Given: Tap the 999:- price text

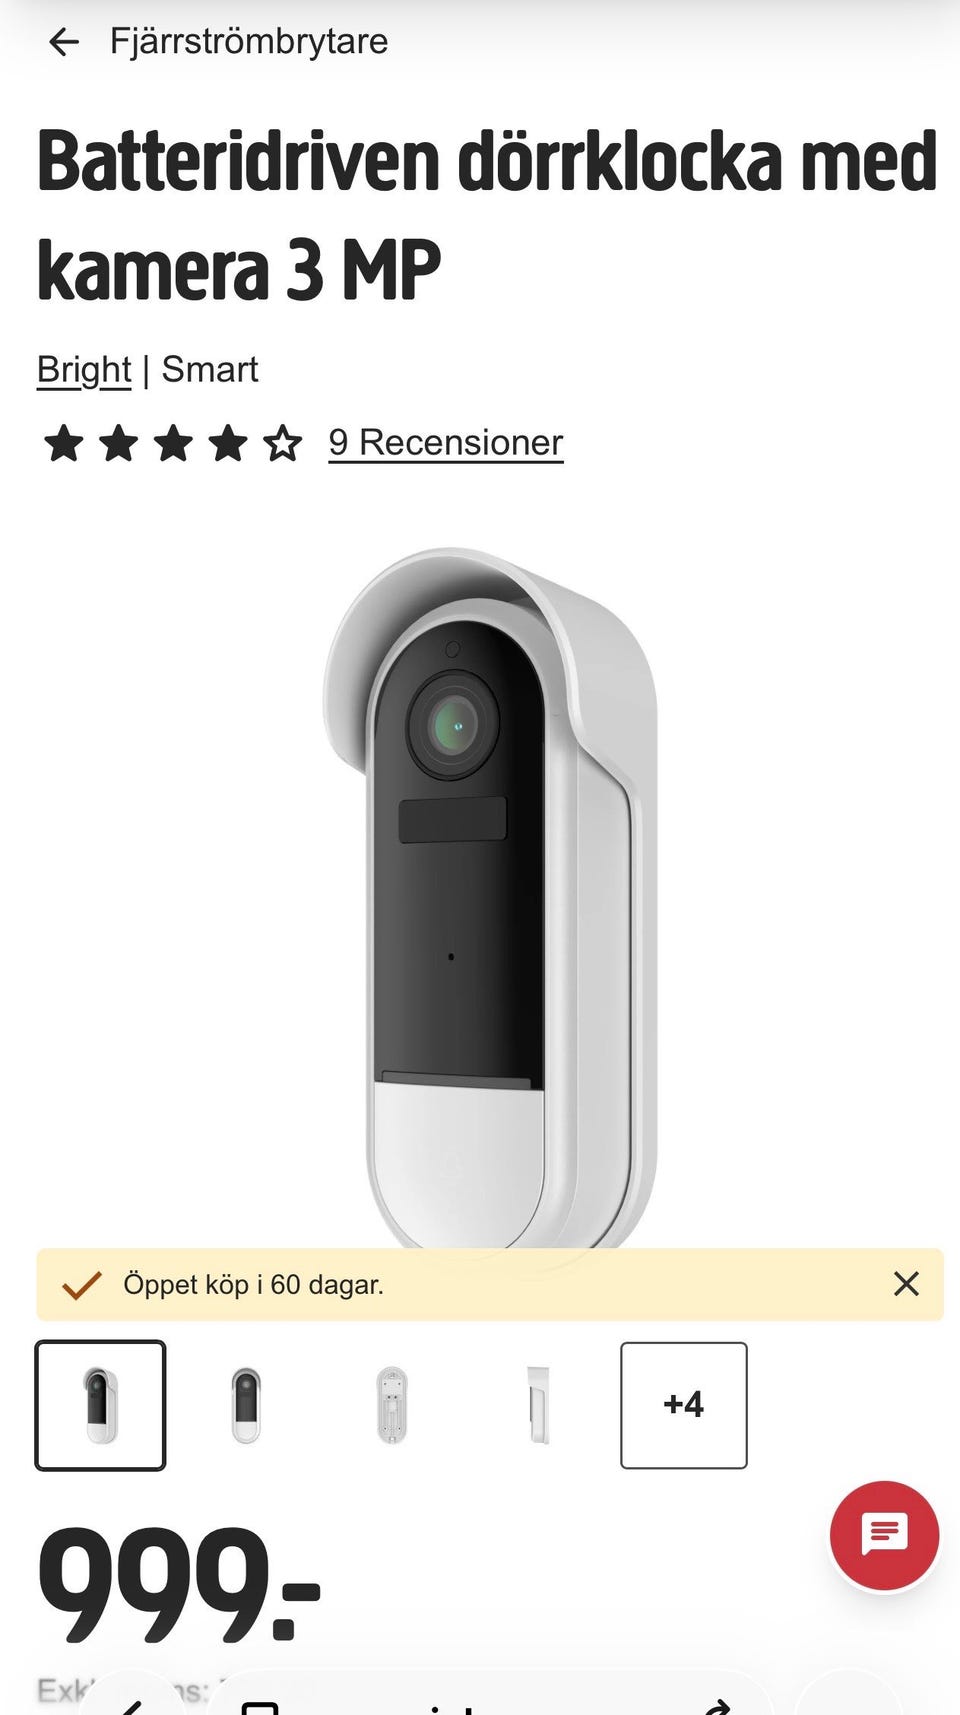Looking at the screenshot, I should tap(179, 1586).
